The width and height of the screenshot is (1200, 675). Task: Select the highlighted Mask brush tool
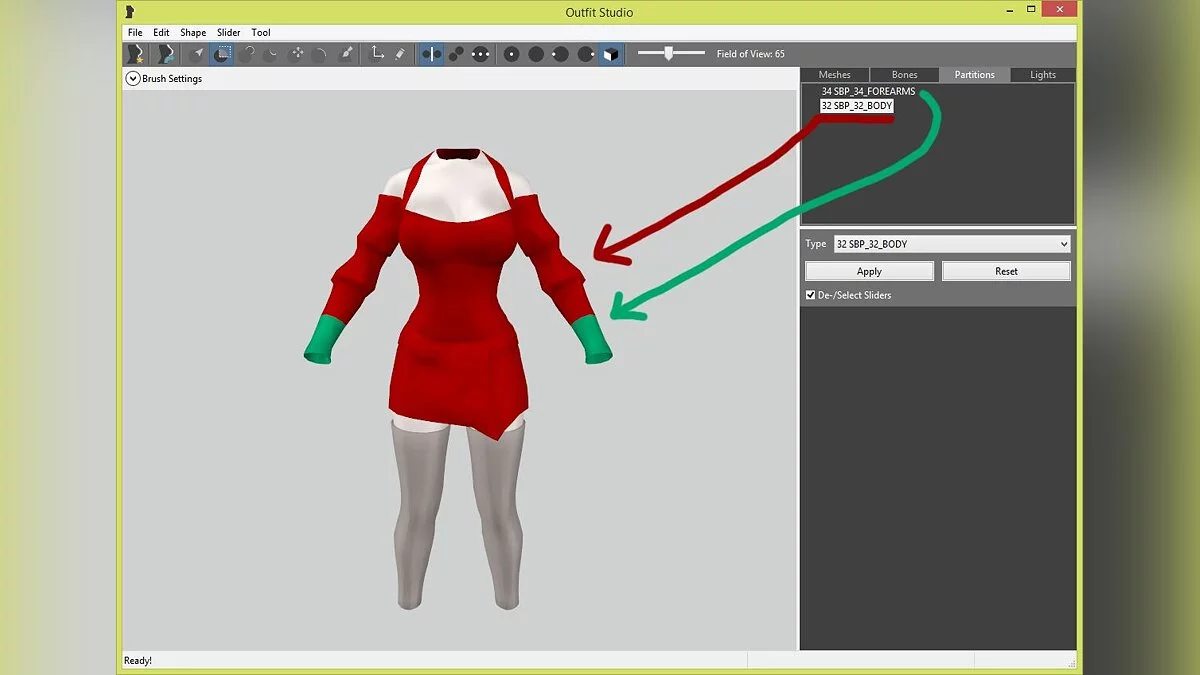pyautogui.click(x=222, y=54)
